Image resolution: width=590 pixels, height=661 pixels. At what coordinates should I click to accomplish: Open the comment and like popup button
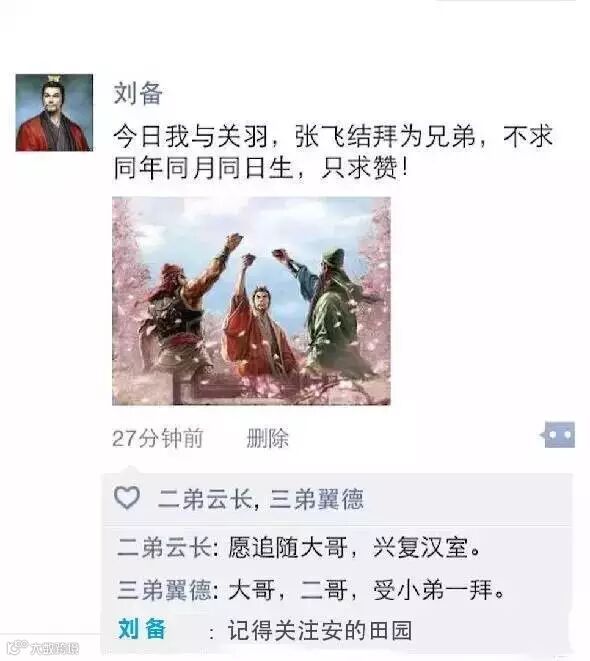pyautogui.click(x=559, y=434)
